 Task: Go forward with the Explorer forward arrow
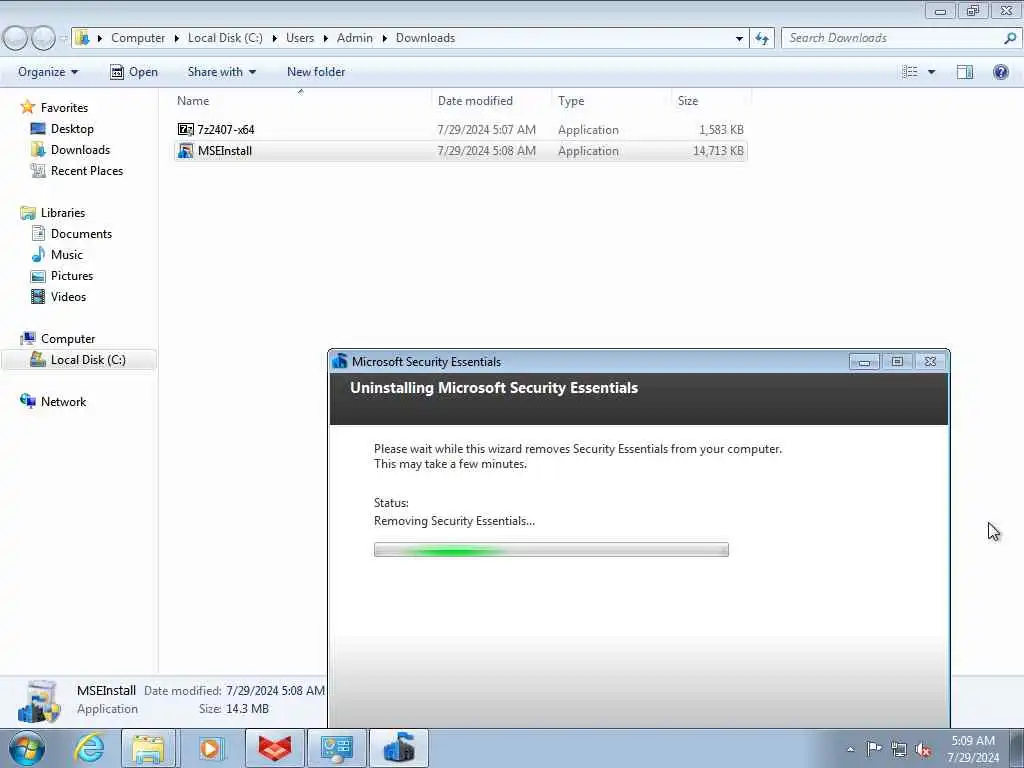coord(43,38)
